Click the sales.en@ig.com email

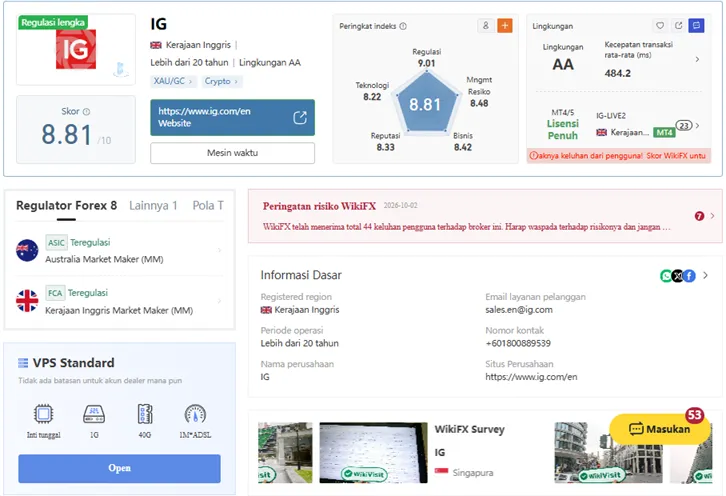click(519, 310)
